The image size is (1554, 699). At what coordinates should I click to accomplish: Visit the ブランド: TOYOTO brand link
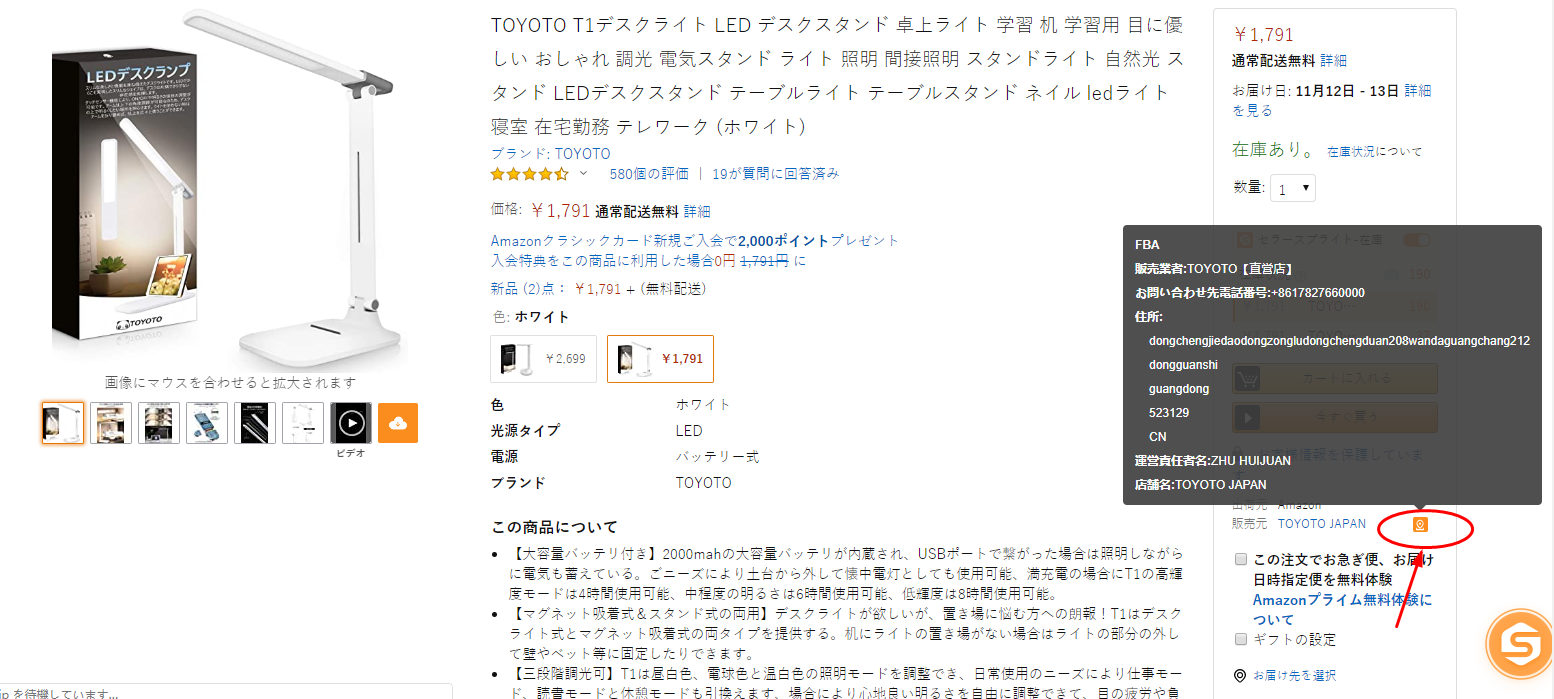pos(550,154)
